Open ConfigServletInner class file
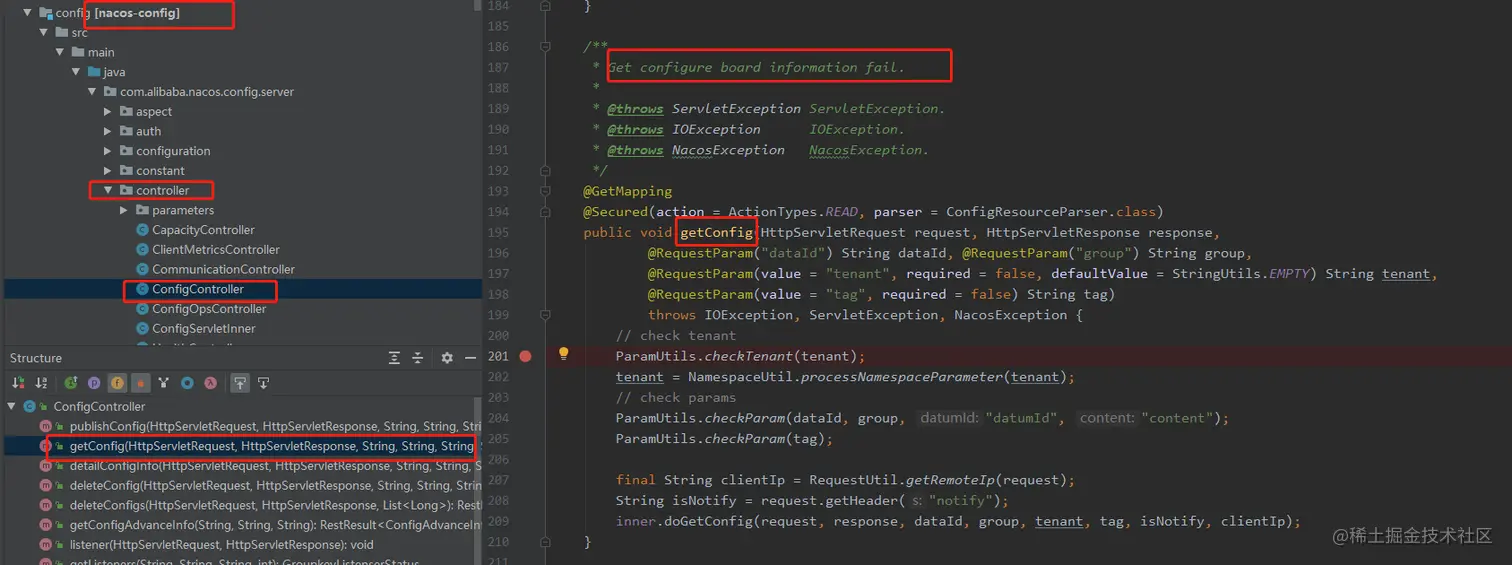Screen dimensions: 1512x565 pos(203,329)
